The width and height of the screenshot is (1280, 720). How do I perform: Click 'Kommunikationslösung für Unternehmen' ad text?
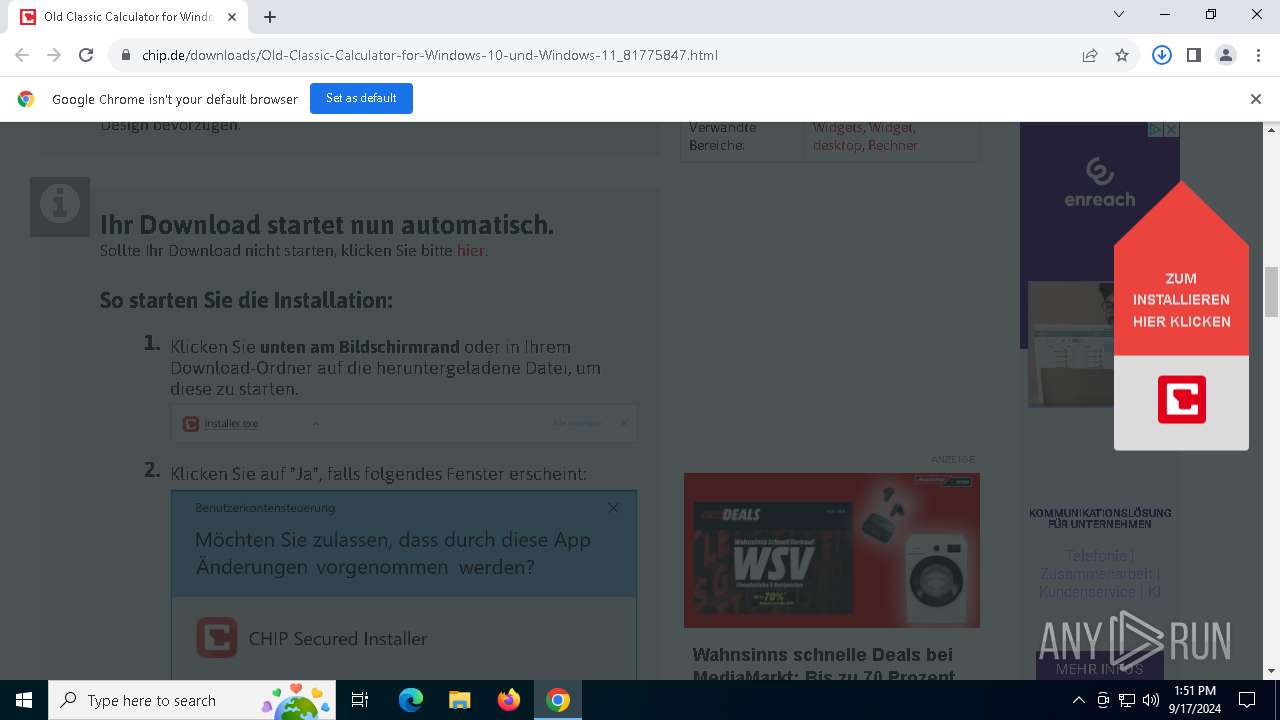coord(1100,518)
